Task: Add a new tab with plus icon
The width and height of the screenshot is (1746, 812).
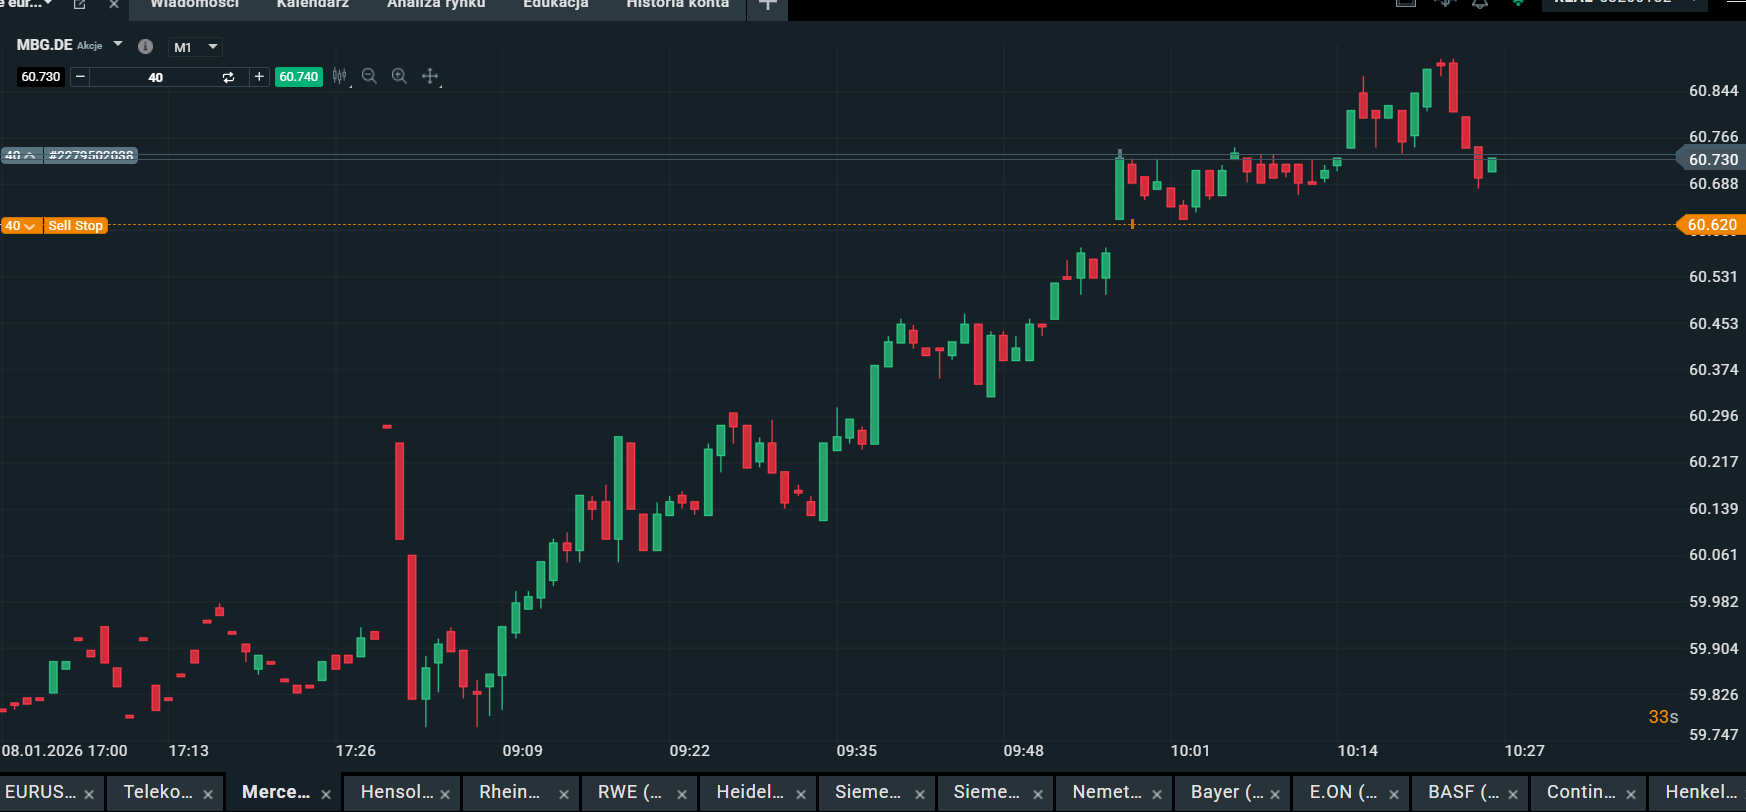Action: 767,6
